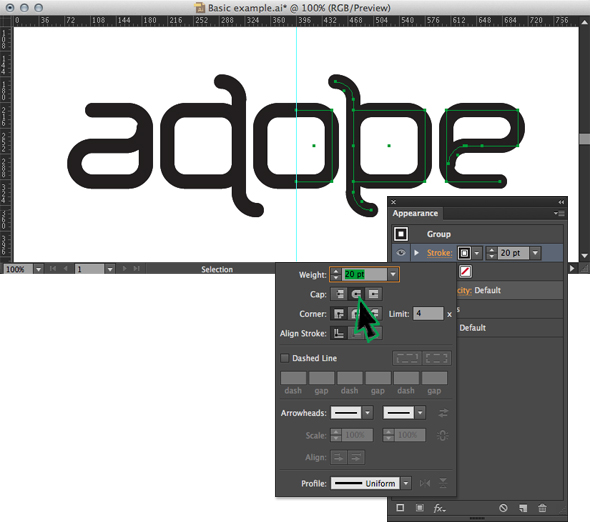Click the Weight stepper in stroke popup
The width and height of the screenshot is (590, 522).
tap(336, 274)
